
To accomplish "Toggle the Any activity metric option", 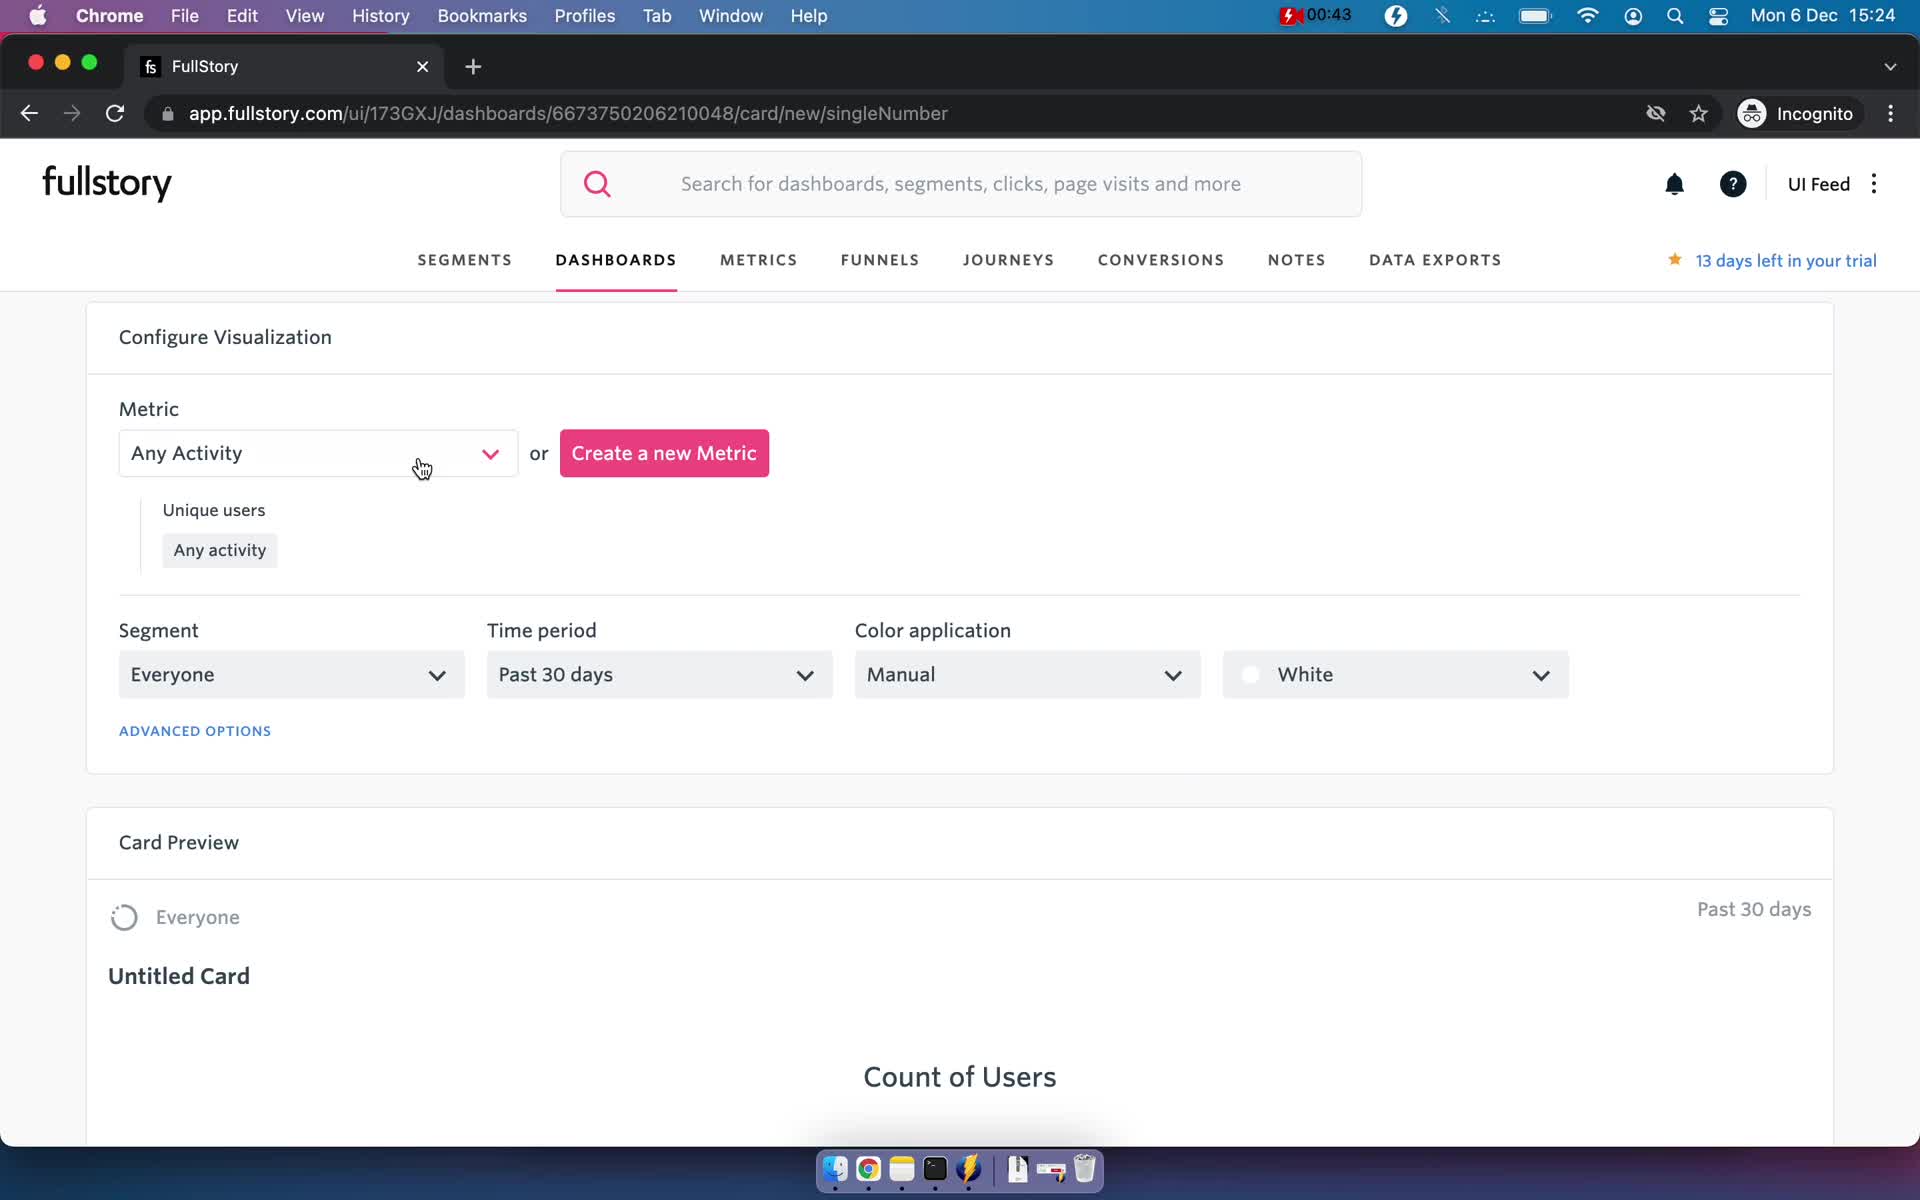I will coord(220,549).
